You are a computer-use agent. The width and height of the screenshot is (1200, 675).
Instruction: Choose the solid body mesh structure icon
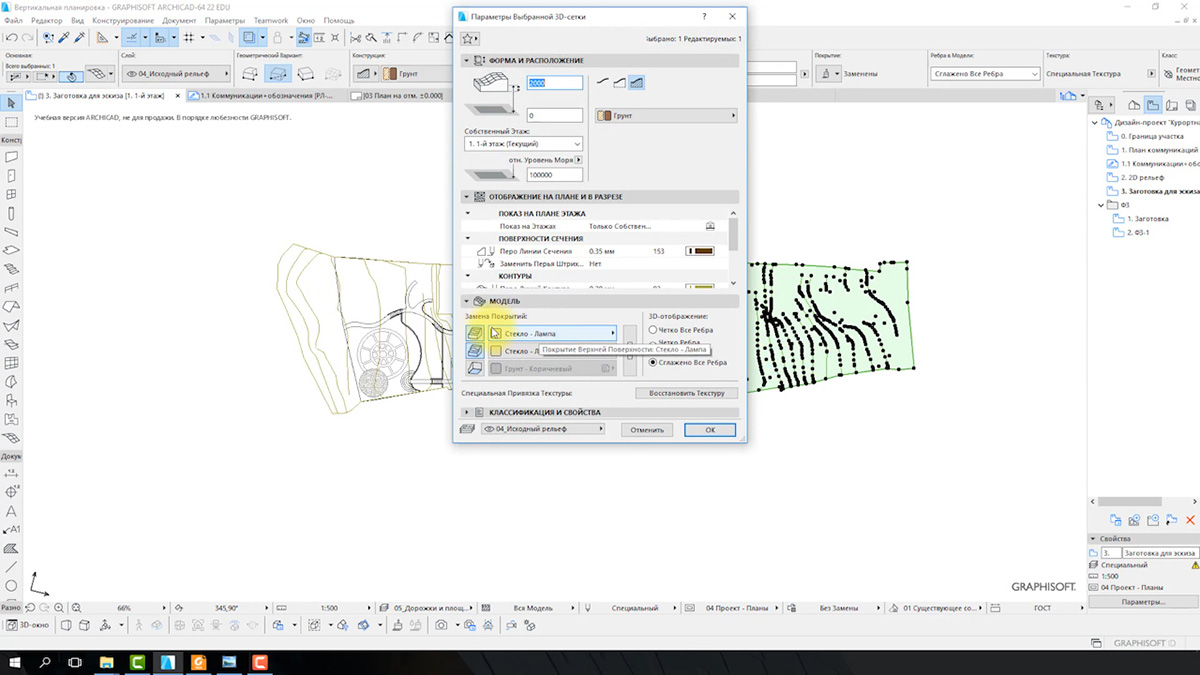(637, 83)
